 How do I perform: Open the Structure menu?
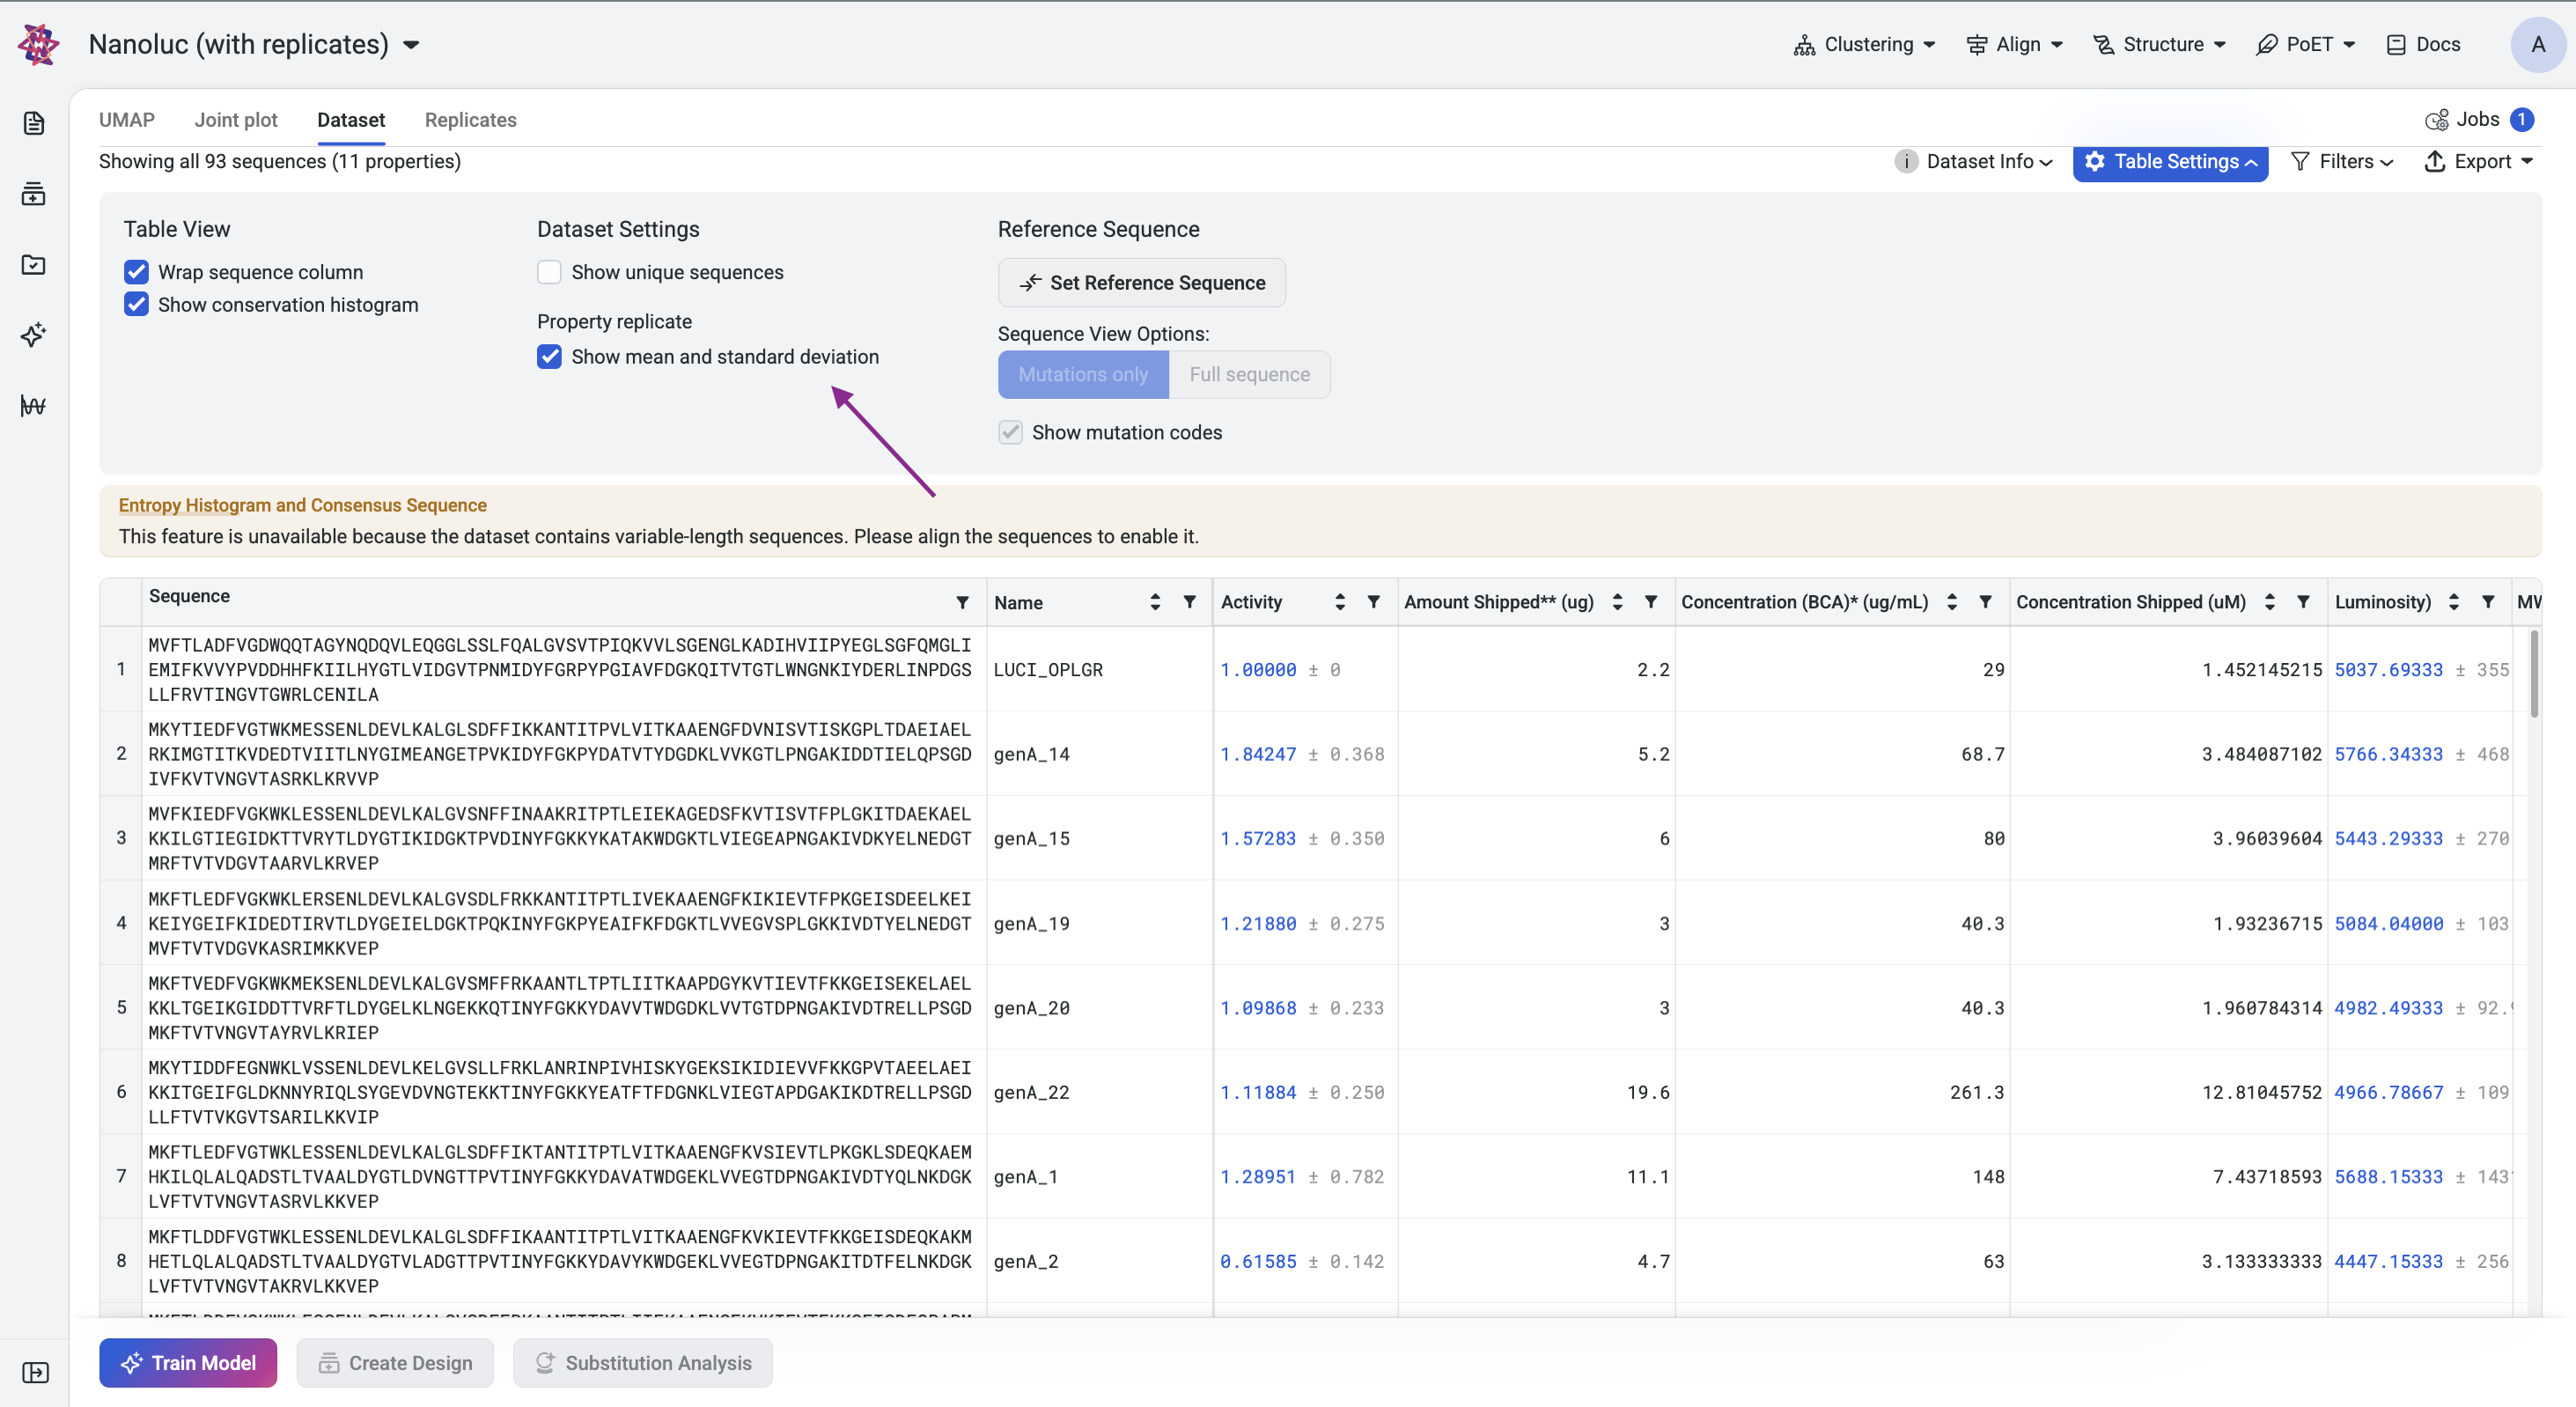pyautogui.click(x=2160, y=44)
